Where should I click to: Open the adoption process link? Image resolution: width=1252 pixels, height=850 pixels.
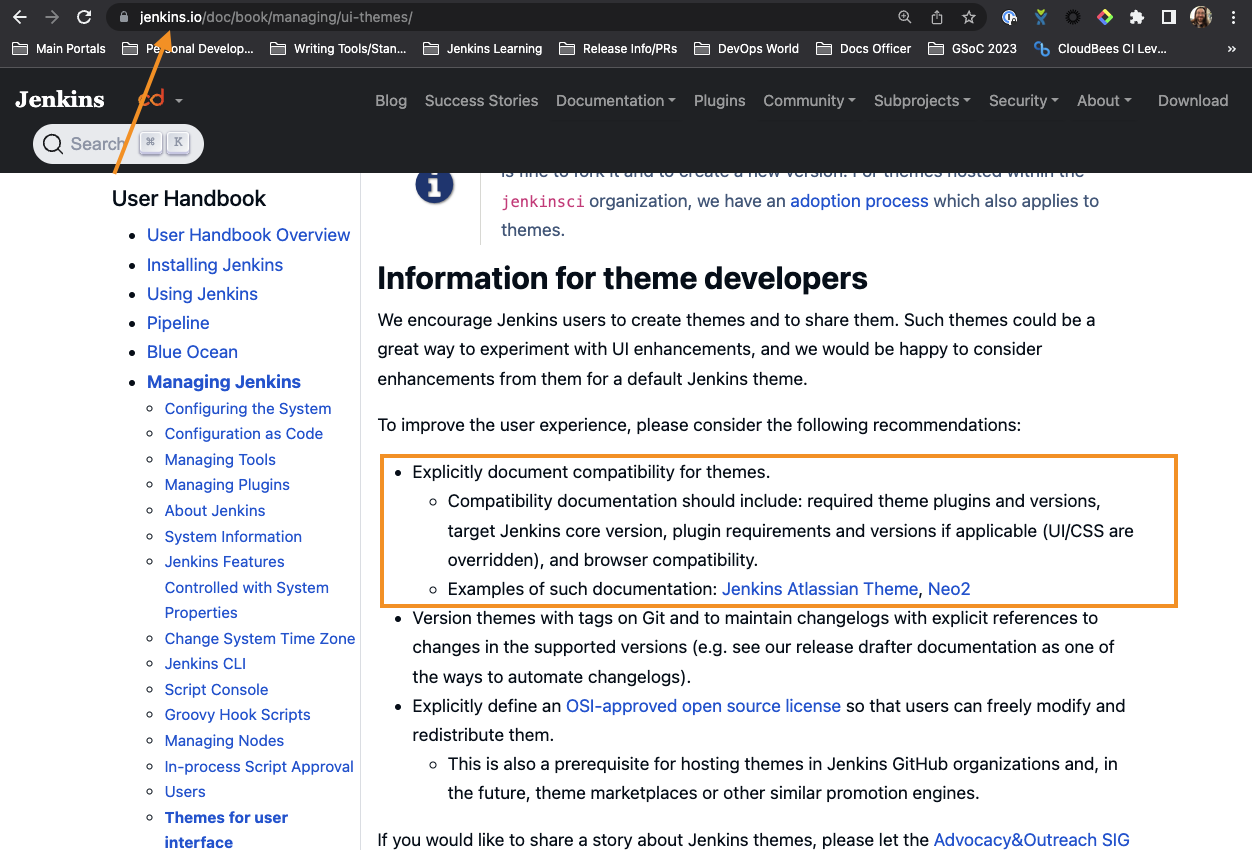(859, 201)
